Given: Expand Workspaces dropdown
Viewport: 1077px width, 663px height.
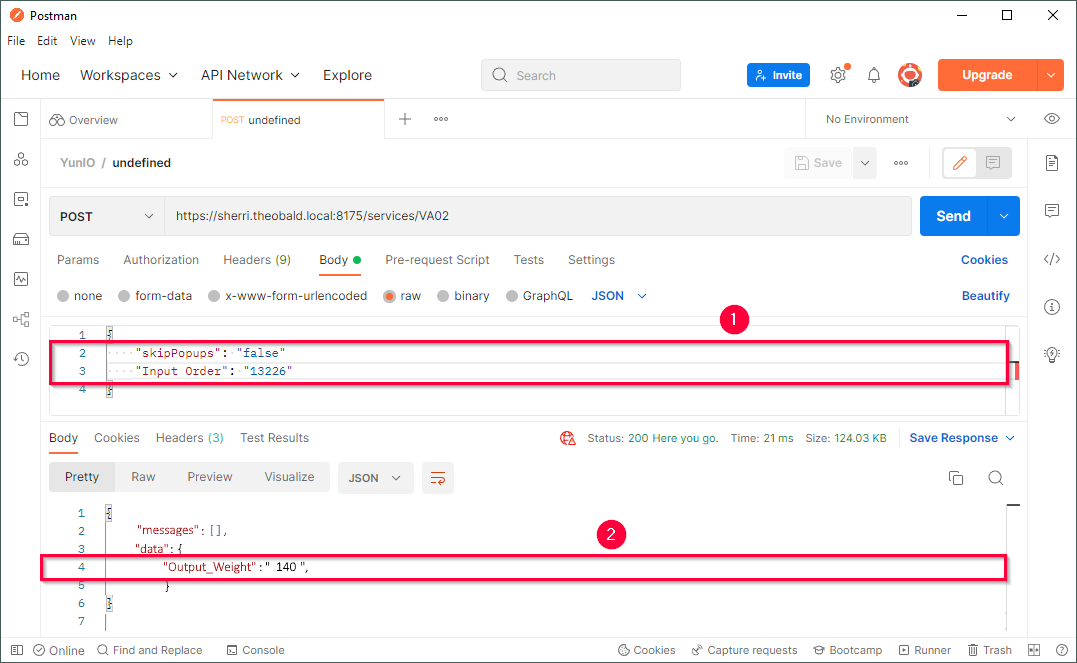Looking at the screenshot, I should (128, 75).
